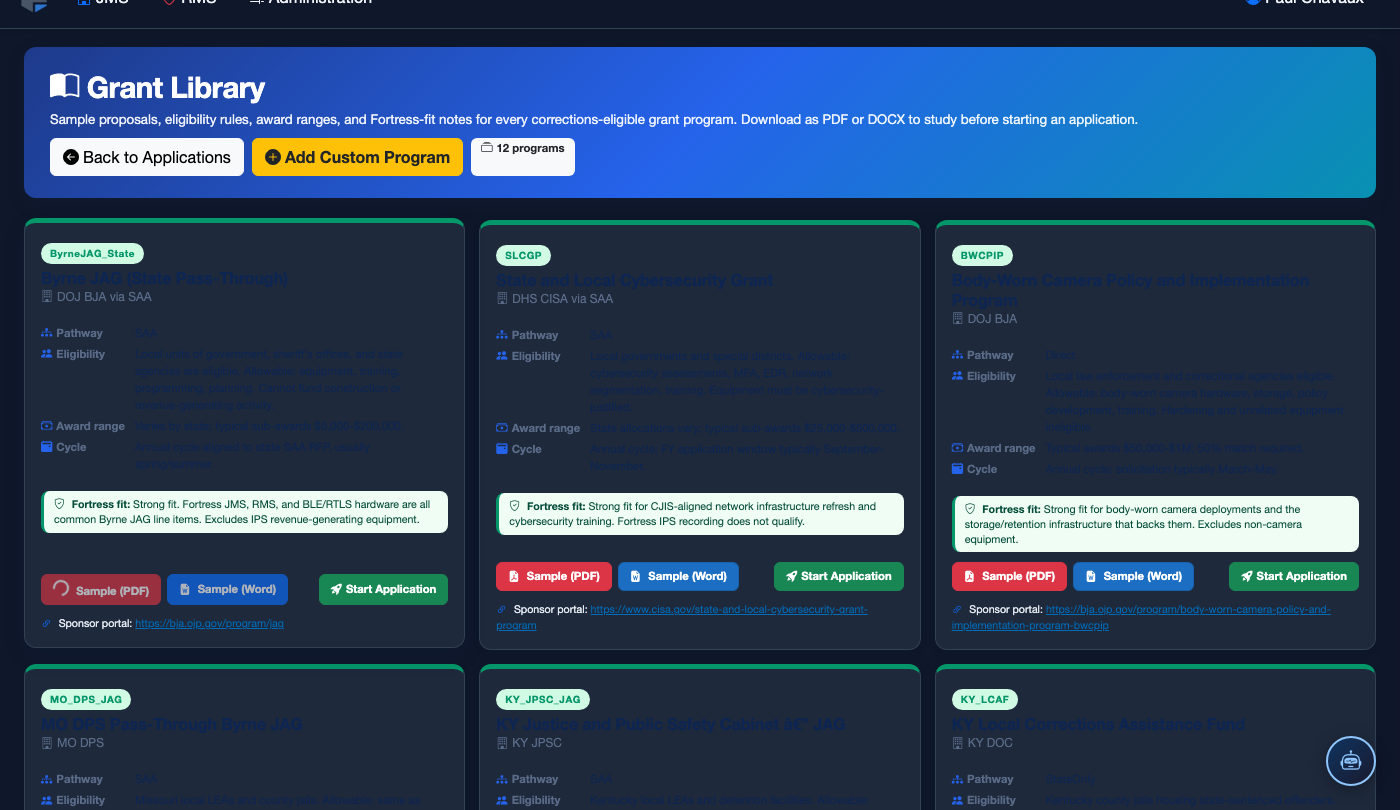Click the Byrne JAG State Fortress fit note
The width and height of the screenshot is (1400, 810).
(x=244, y=512)
